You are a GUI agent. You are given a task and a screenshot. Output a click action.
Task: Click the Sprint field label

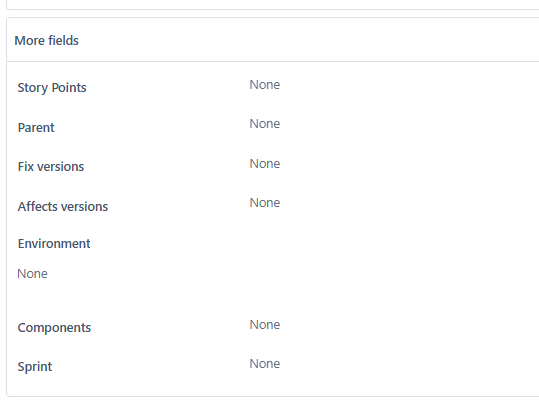pyautogui.click(x=35, y=367)
